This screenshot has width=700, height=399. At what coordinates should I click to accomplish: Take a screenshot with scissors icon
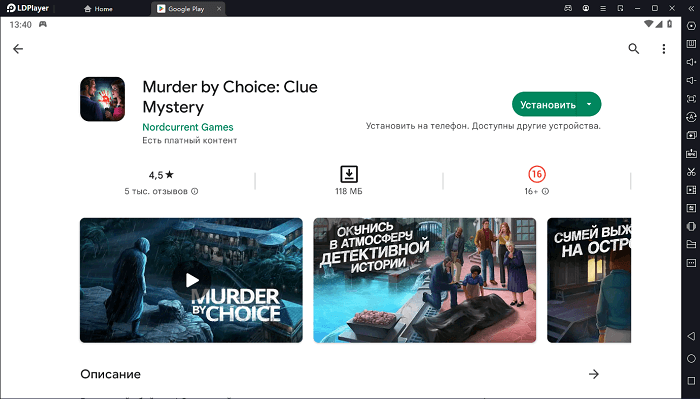pyautogui.click(x=691, y=172)
